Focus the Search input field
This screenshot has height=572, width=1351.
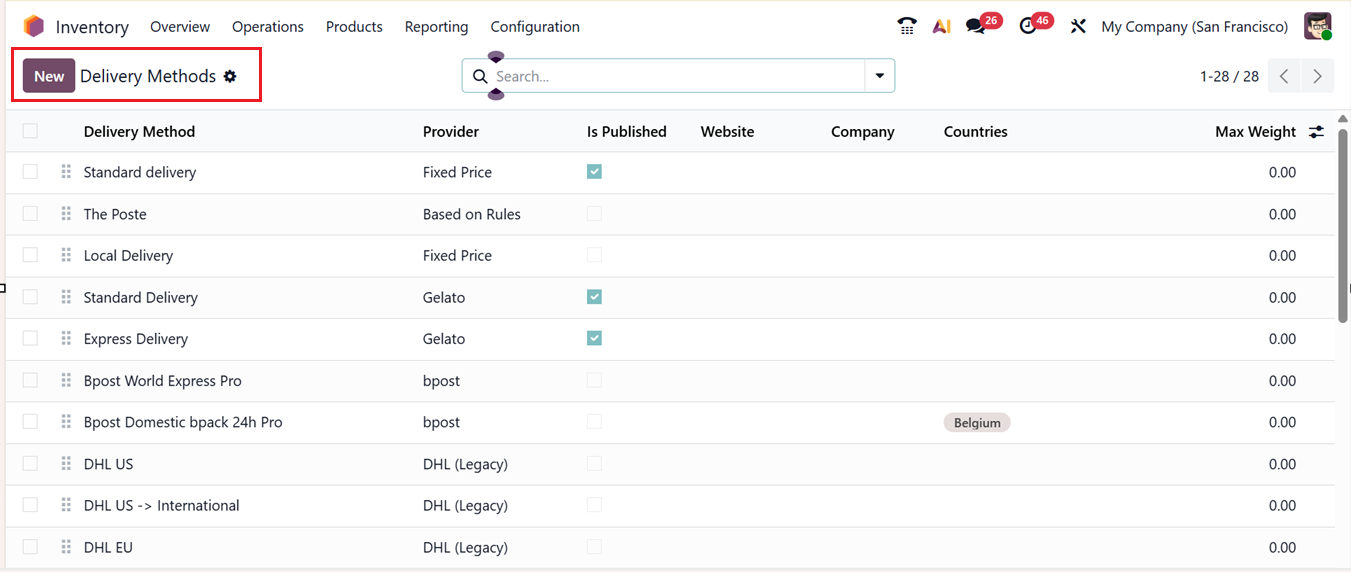tap(676, 76)
